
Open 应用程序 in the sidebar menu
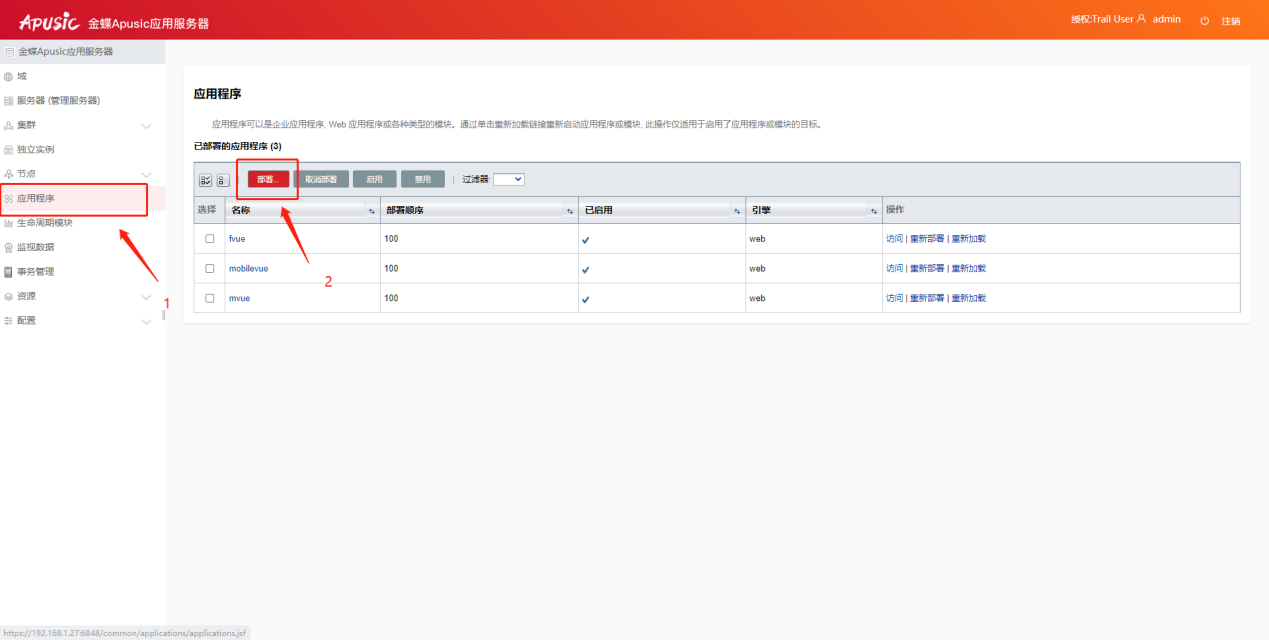(x=36, y=199)
